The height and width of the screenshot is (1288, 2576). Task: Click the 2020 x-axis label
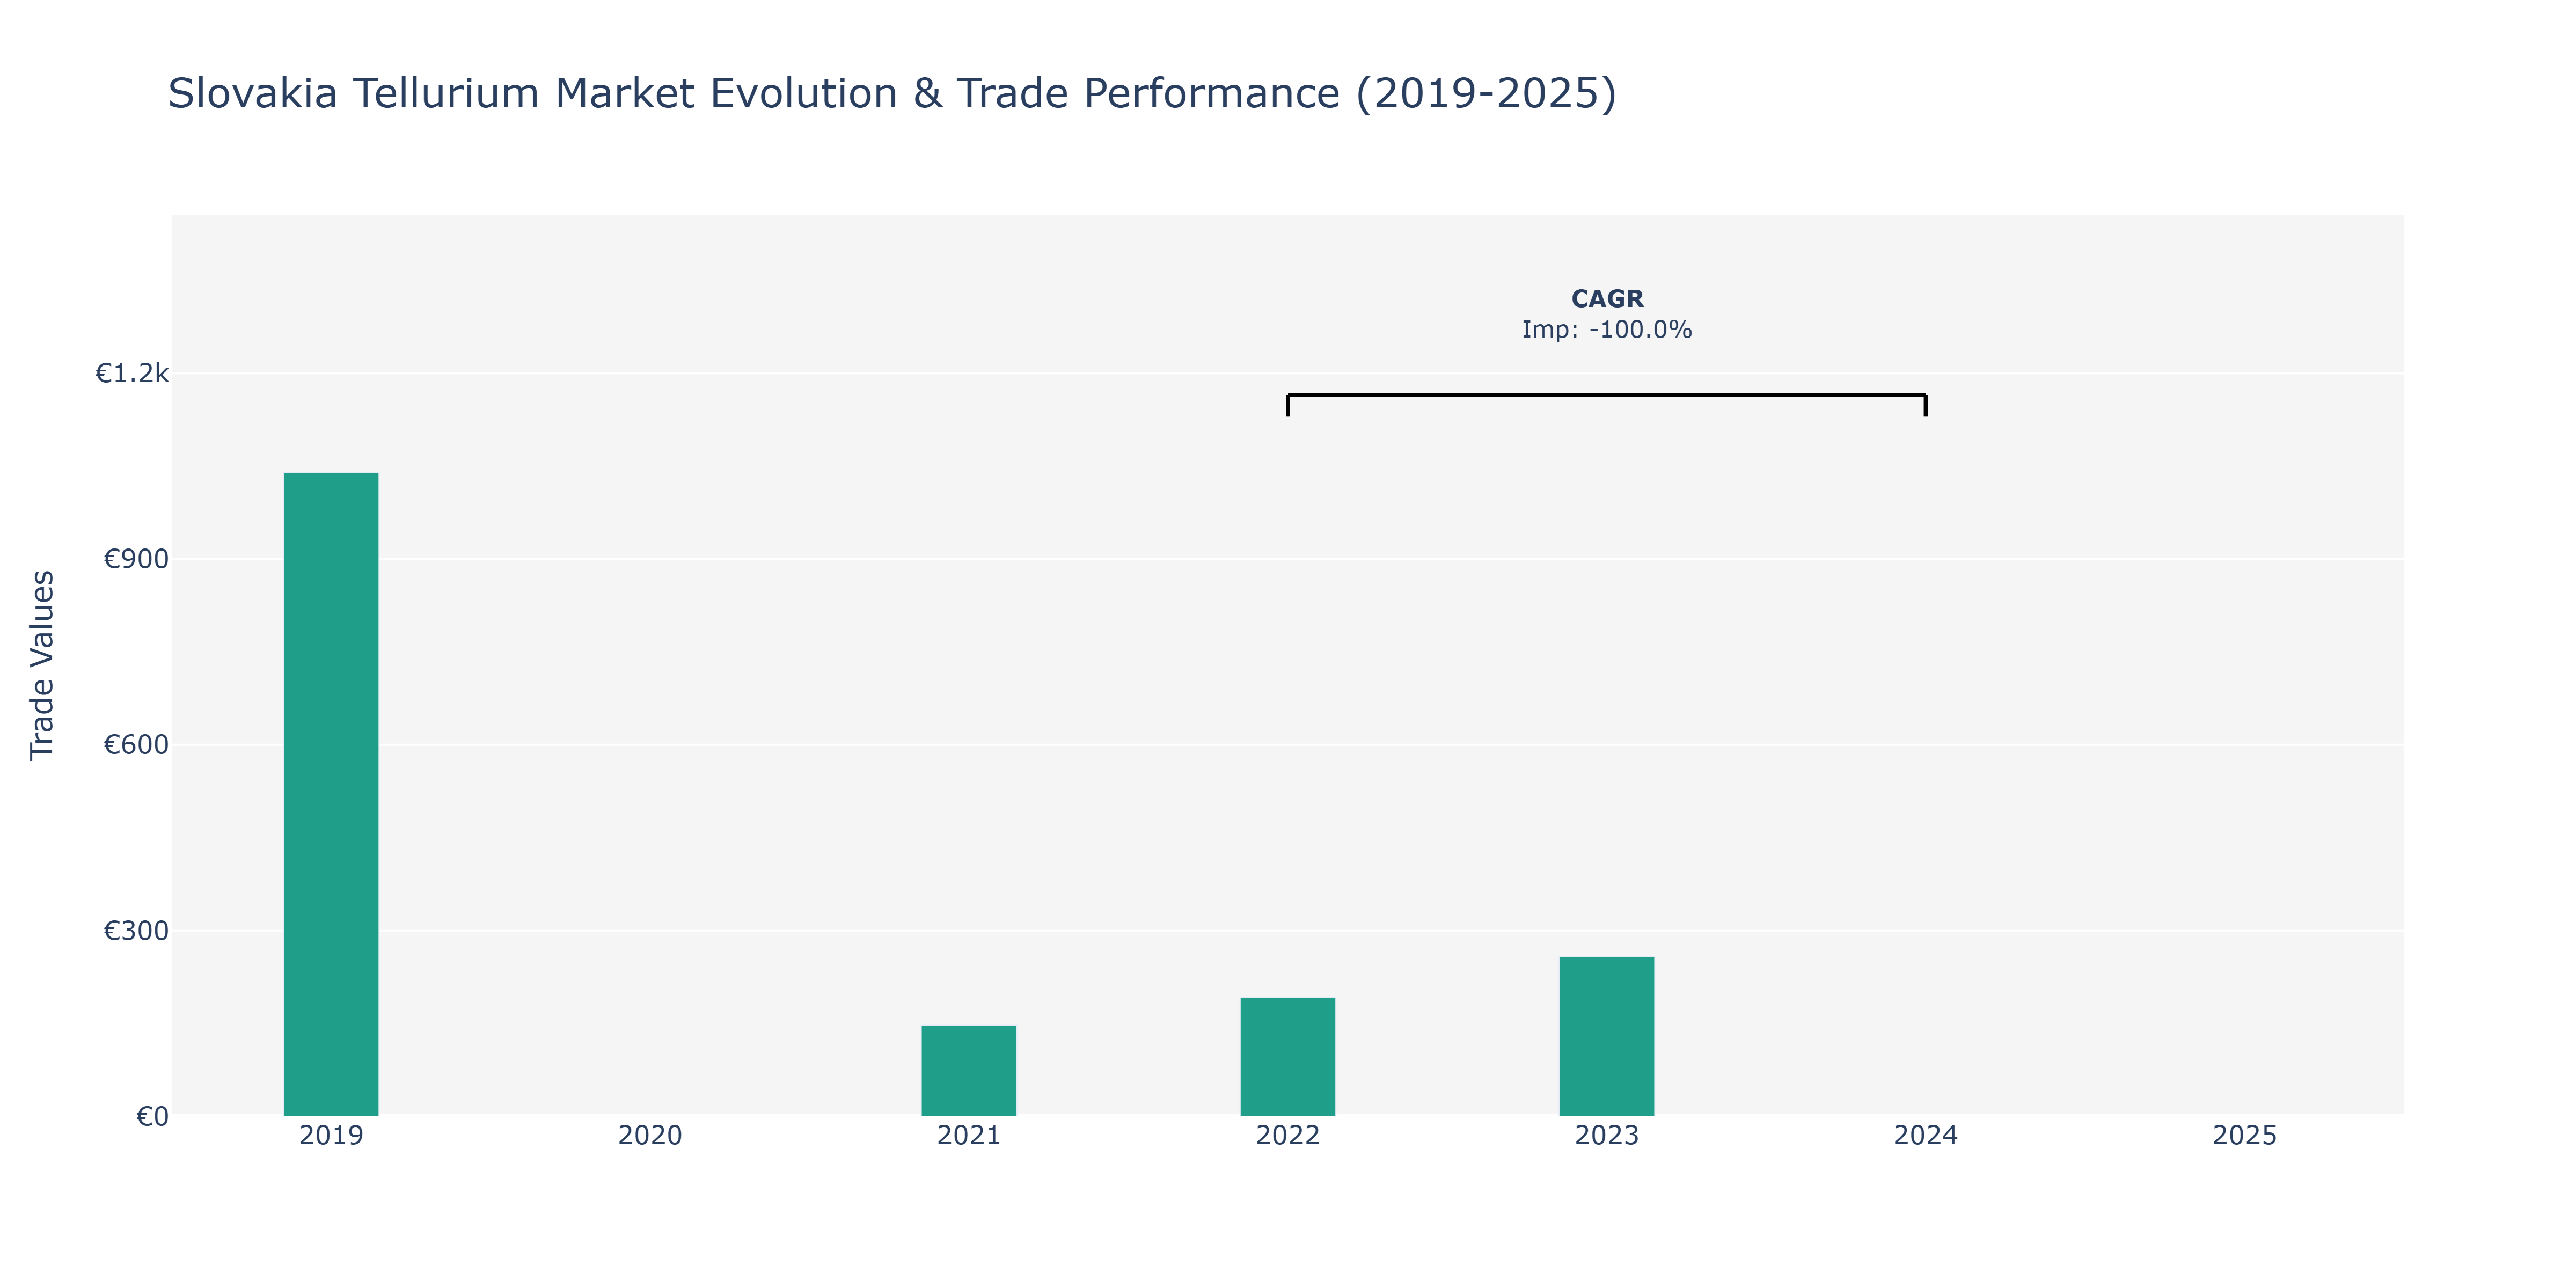pyautogui.click(x=650, y=1136)
